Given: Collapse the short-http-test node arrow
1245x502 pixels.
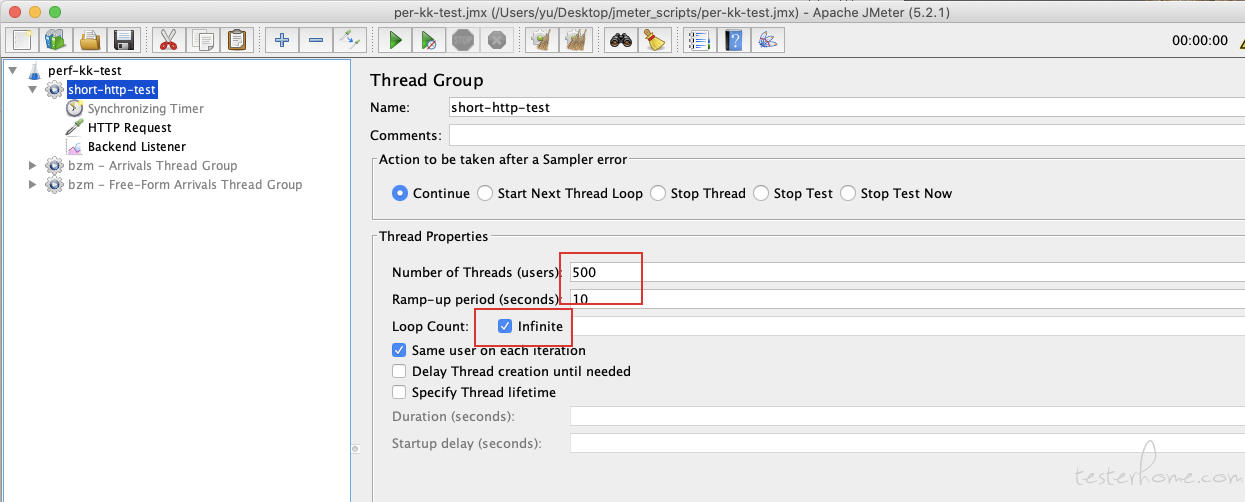Looking at the screenshot, I should 33,90.
